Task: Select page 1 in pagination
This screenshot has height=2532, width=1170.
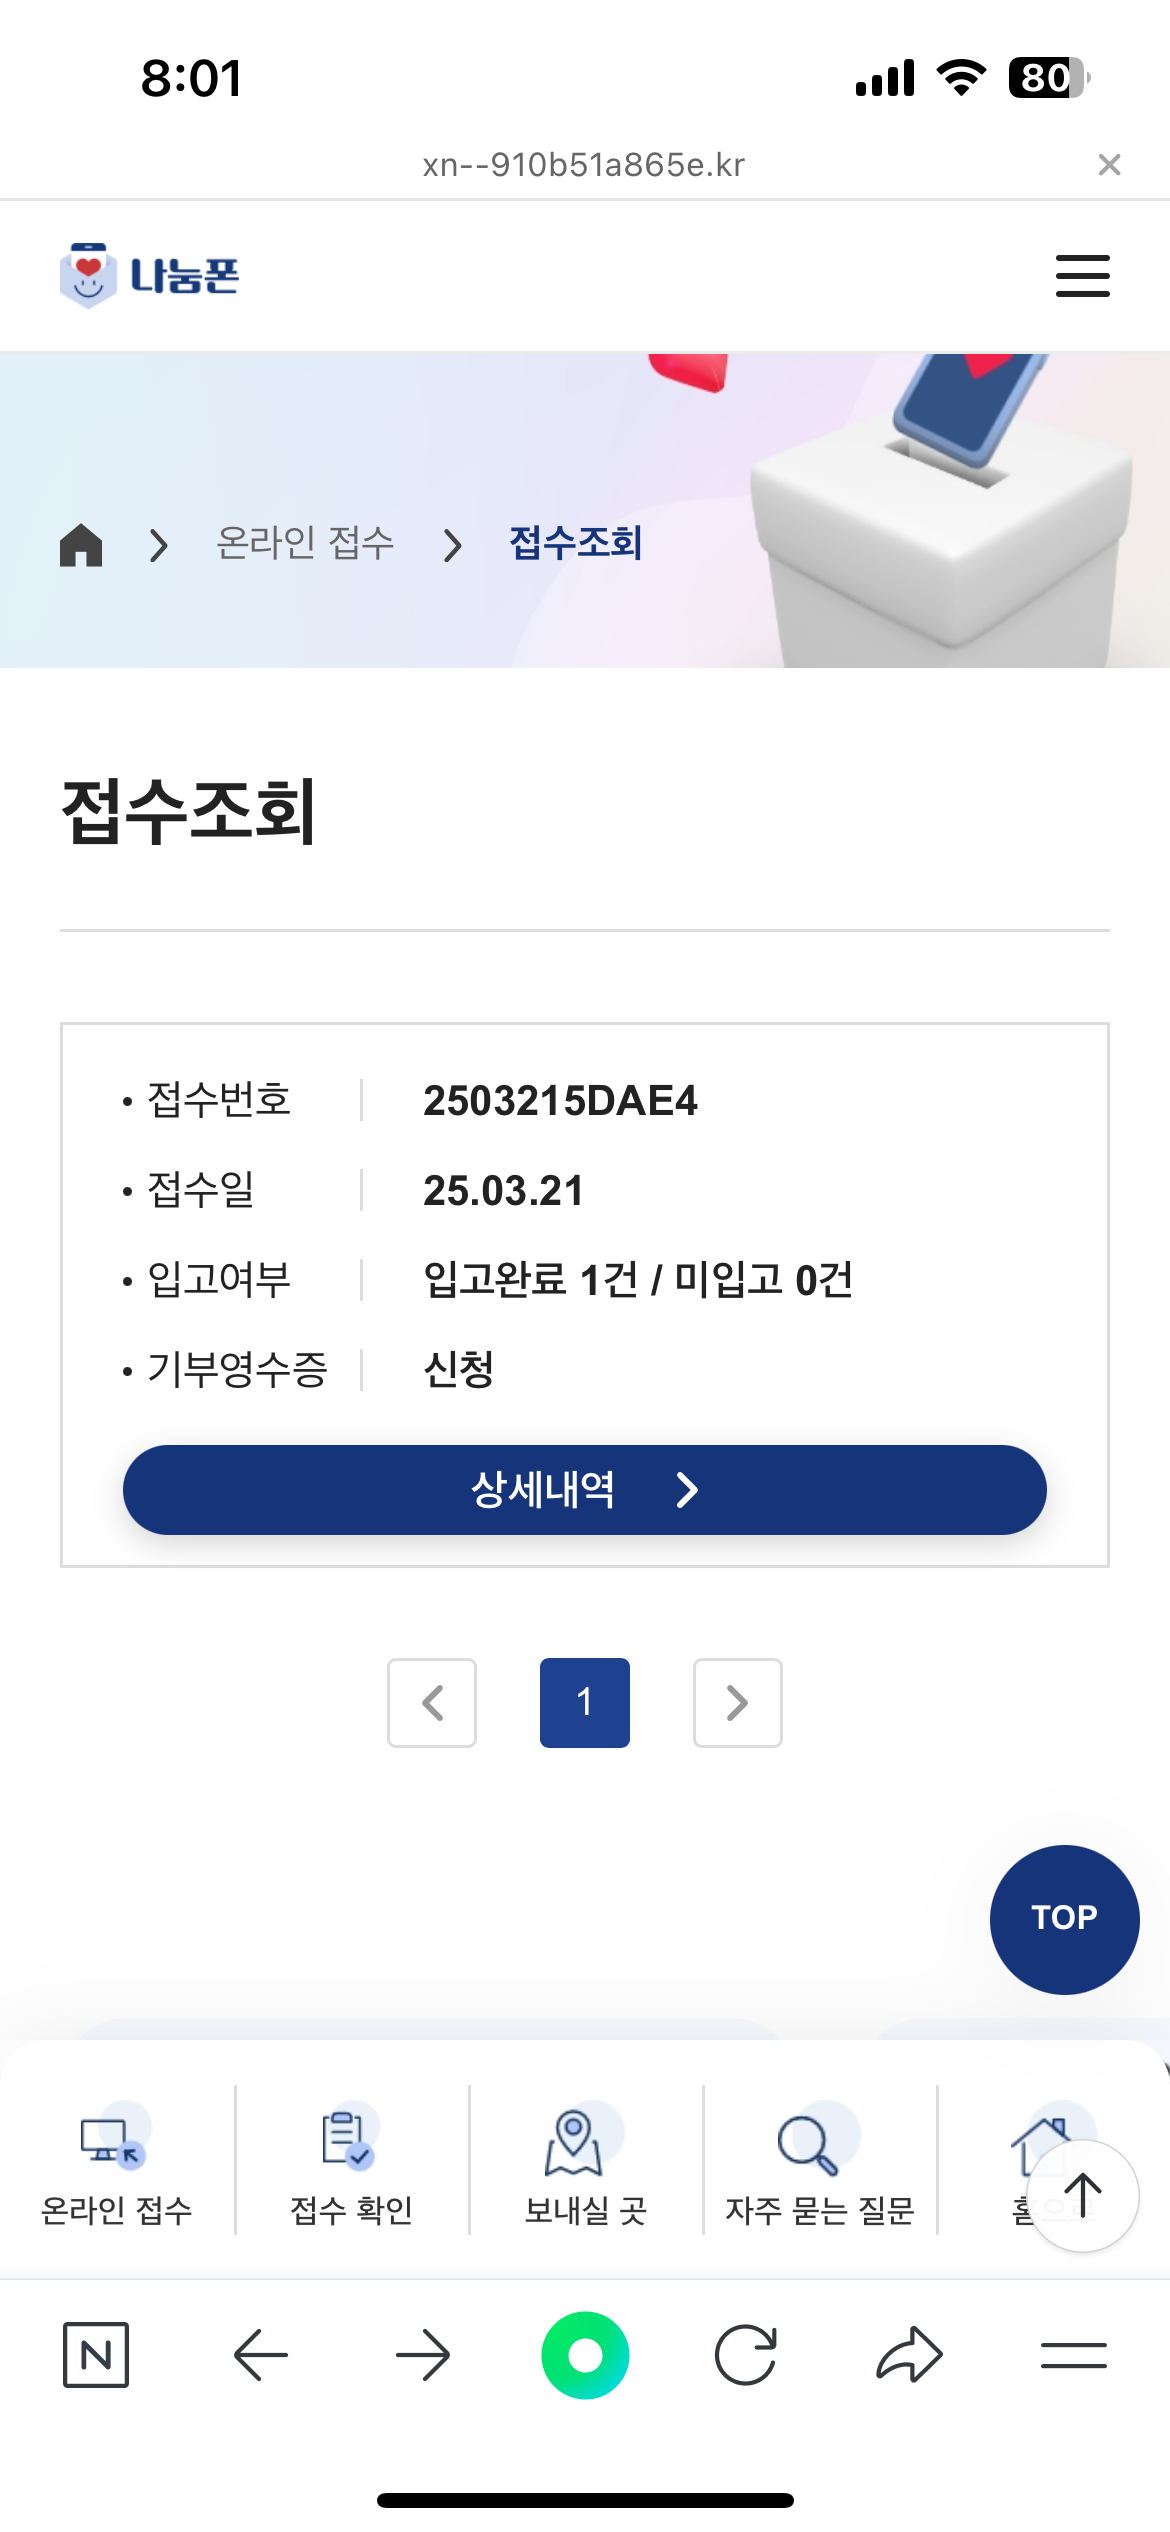Action: pos(585,1703)
